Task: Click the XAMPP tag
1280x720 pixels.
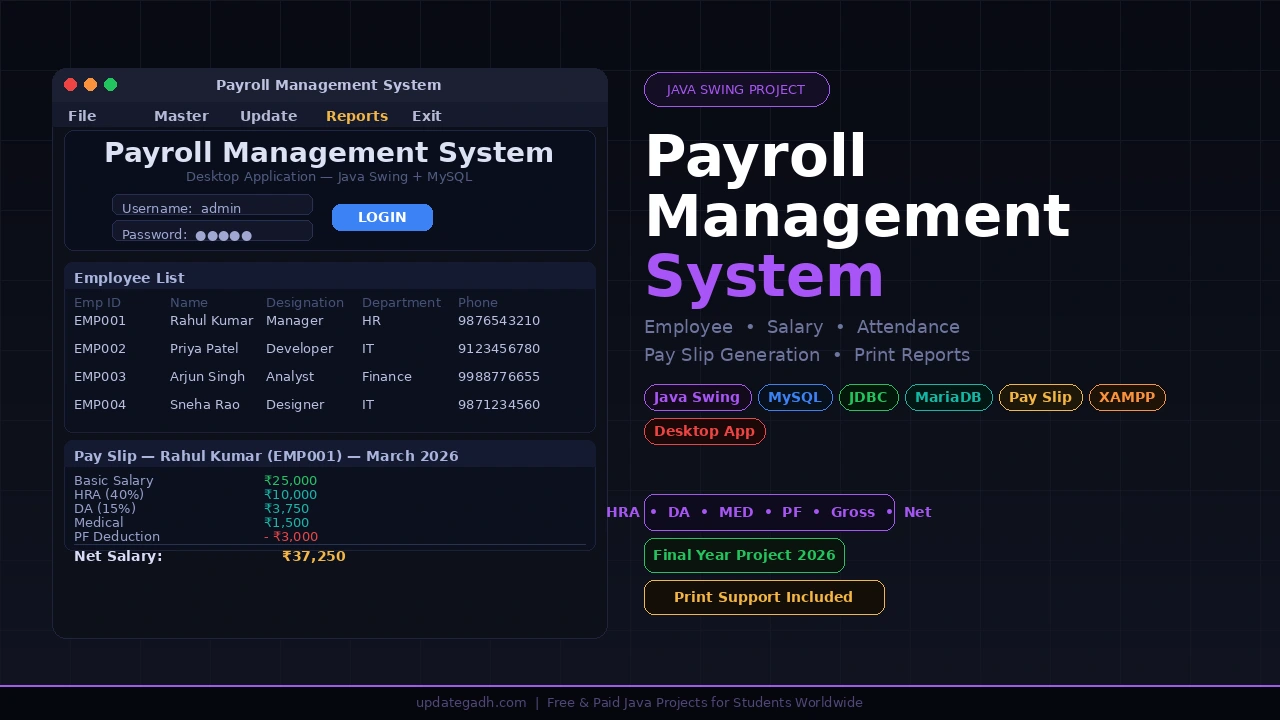Action: click(1127, 397)
